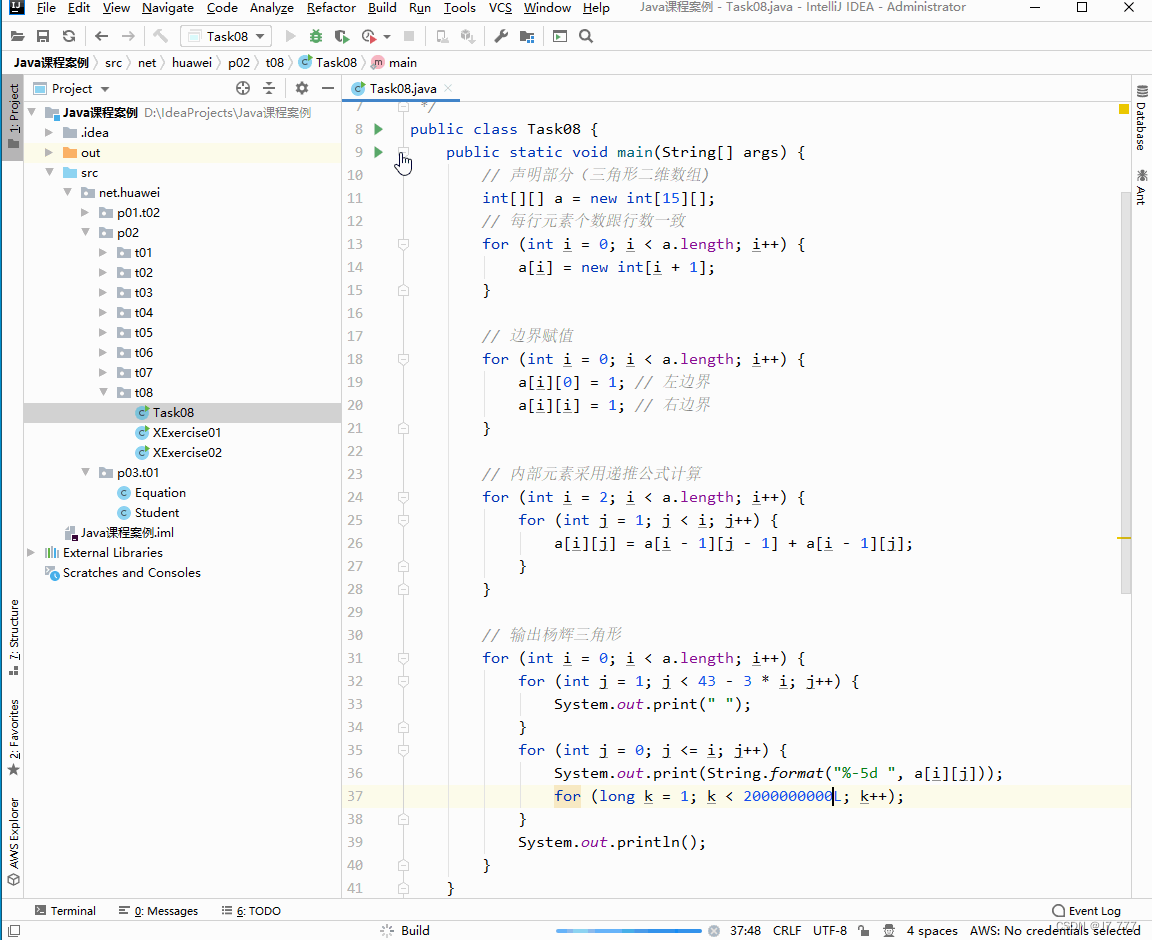1152x940 pixels.
Task: Click the read-only lock icon in status bar
Action: coord(864,930)
